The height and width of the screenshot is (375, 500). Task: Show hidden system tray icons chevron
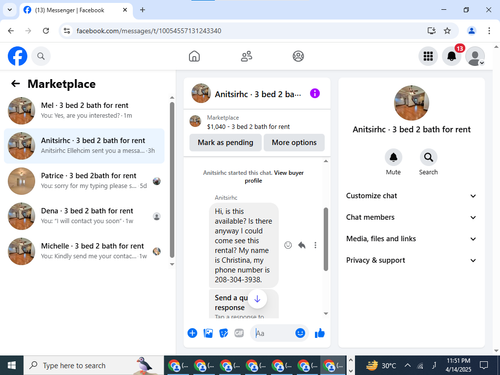pos(407,365)
